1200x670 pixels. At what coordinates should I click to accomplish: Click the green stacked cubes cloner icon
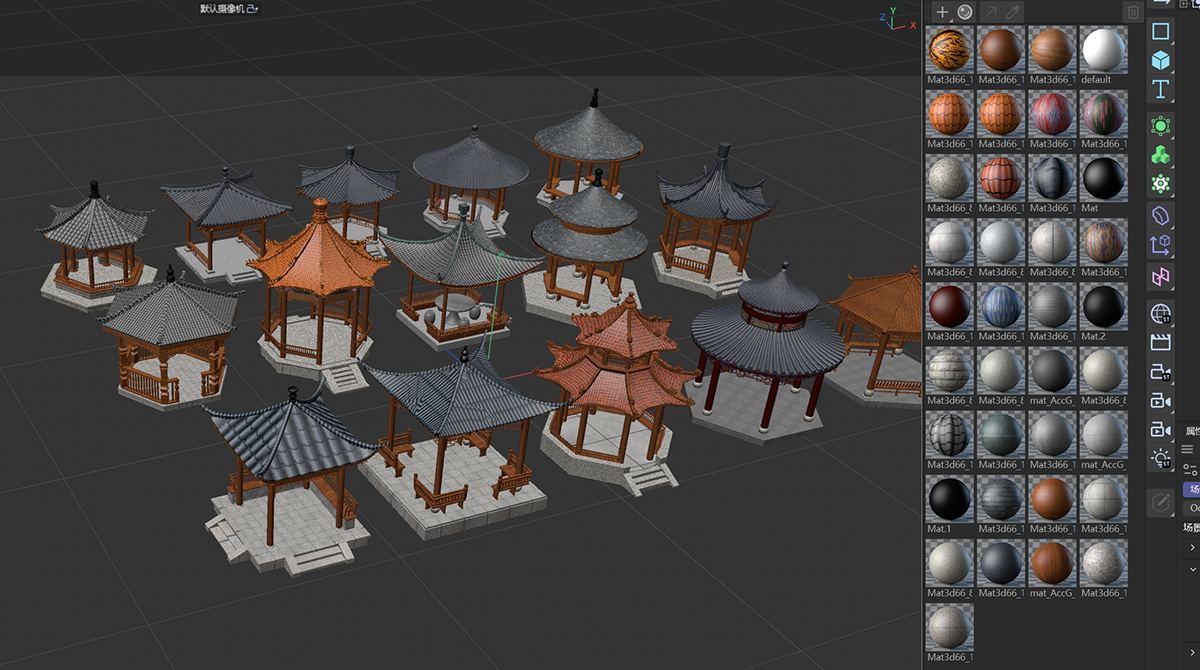coord(1160,155)
